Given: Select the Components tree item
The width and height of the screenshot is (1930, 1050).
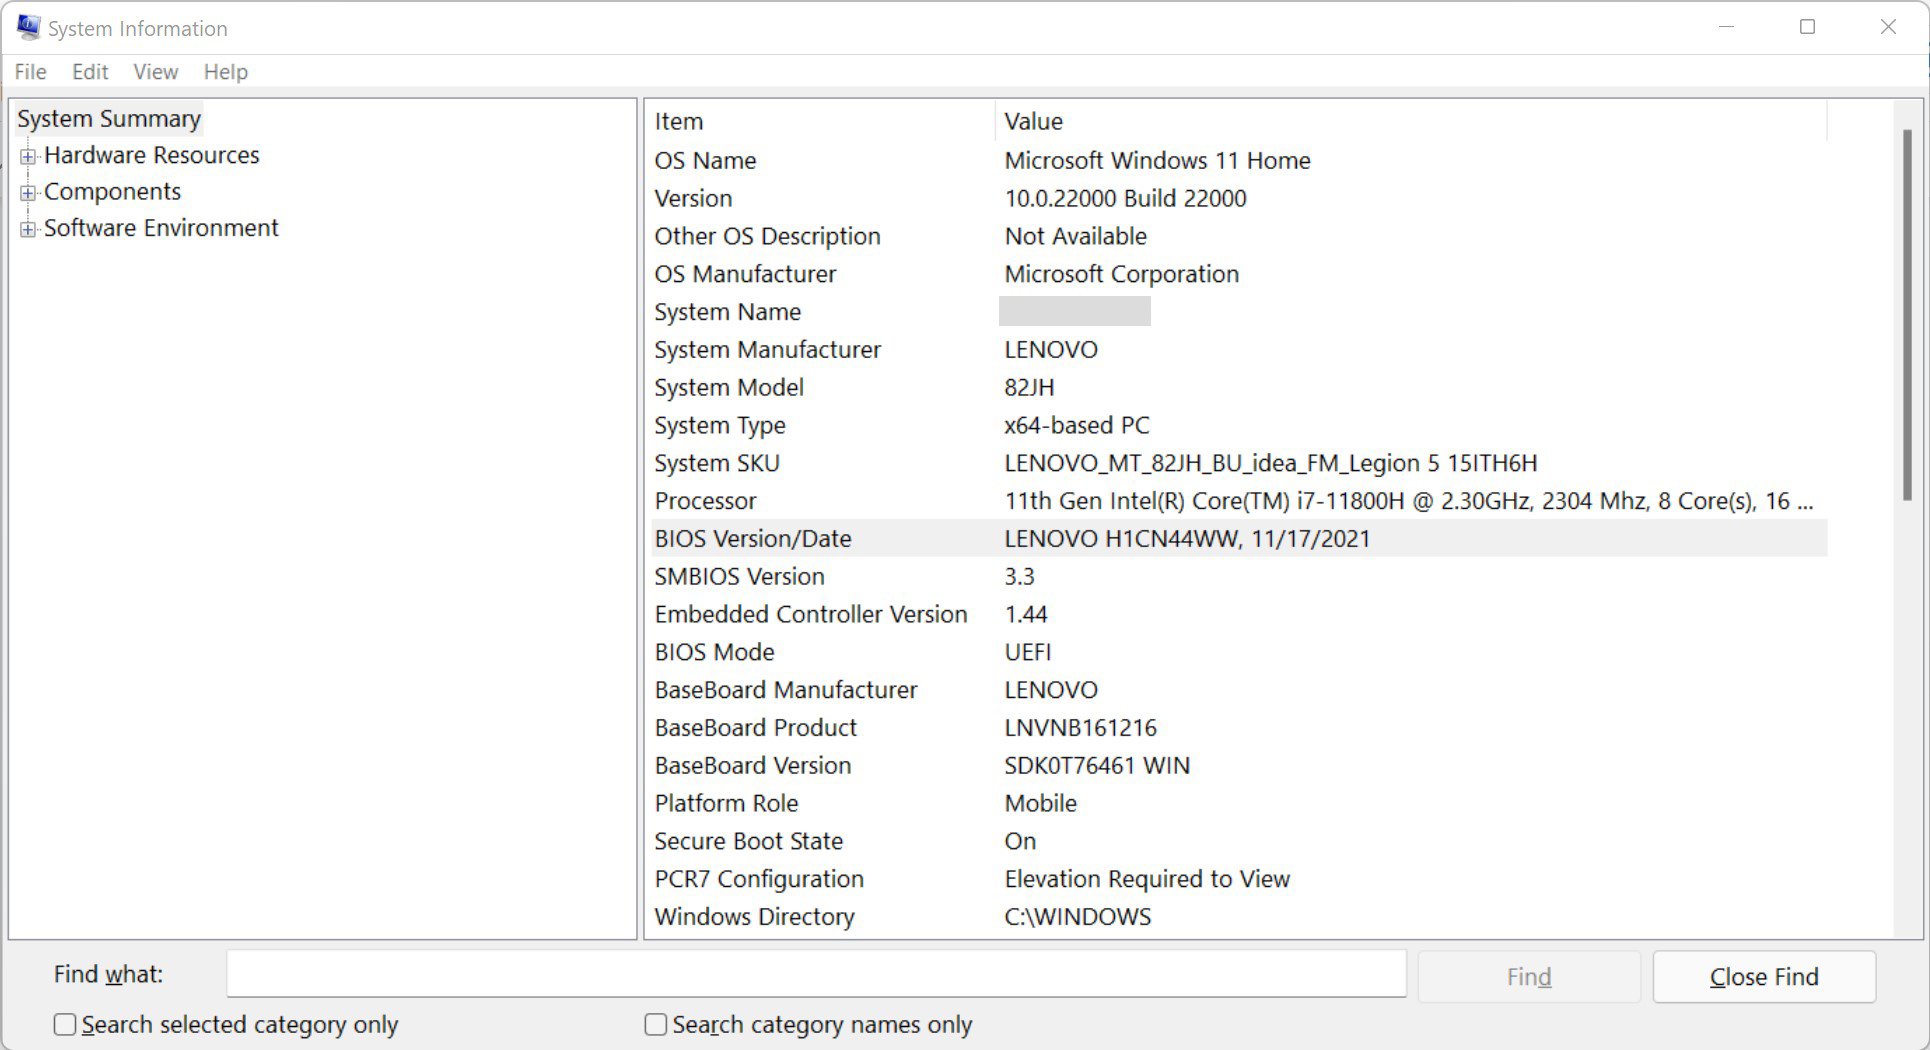Looking at the screenshot, I should 112,191.
